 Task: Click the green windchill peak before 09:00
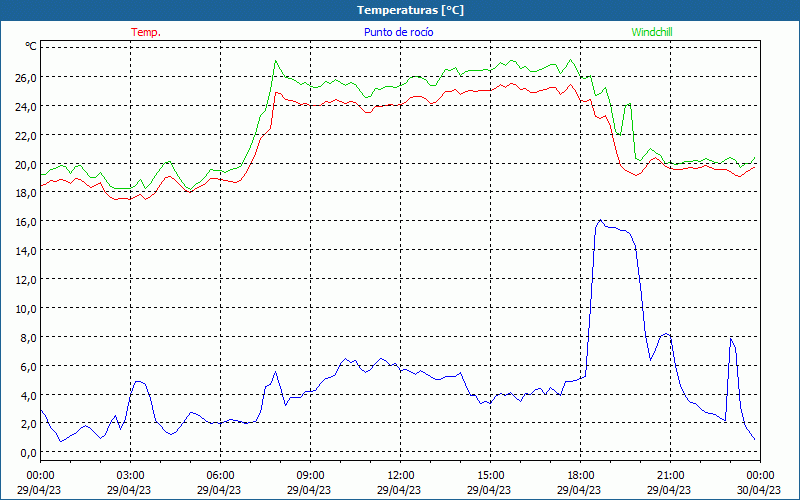tap(276, 61)
